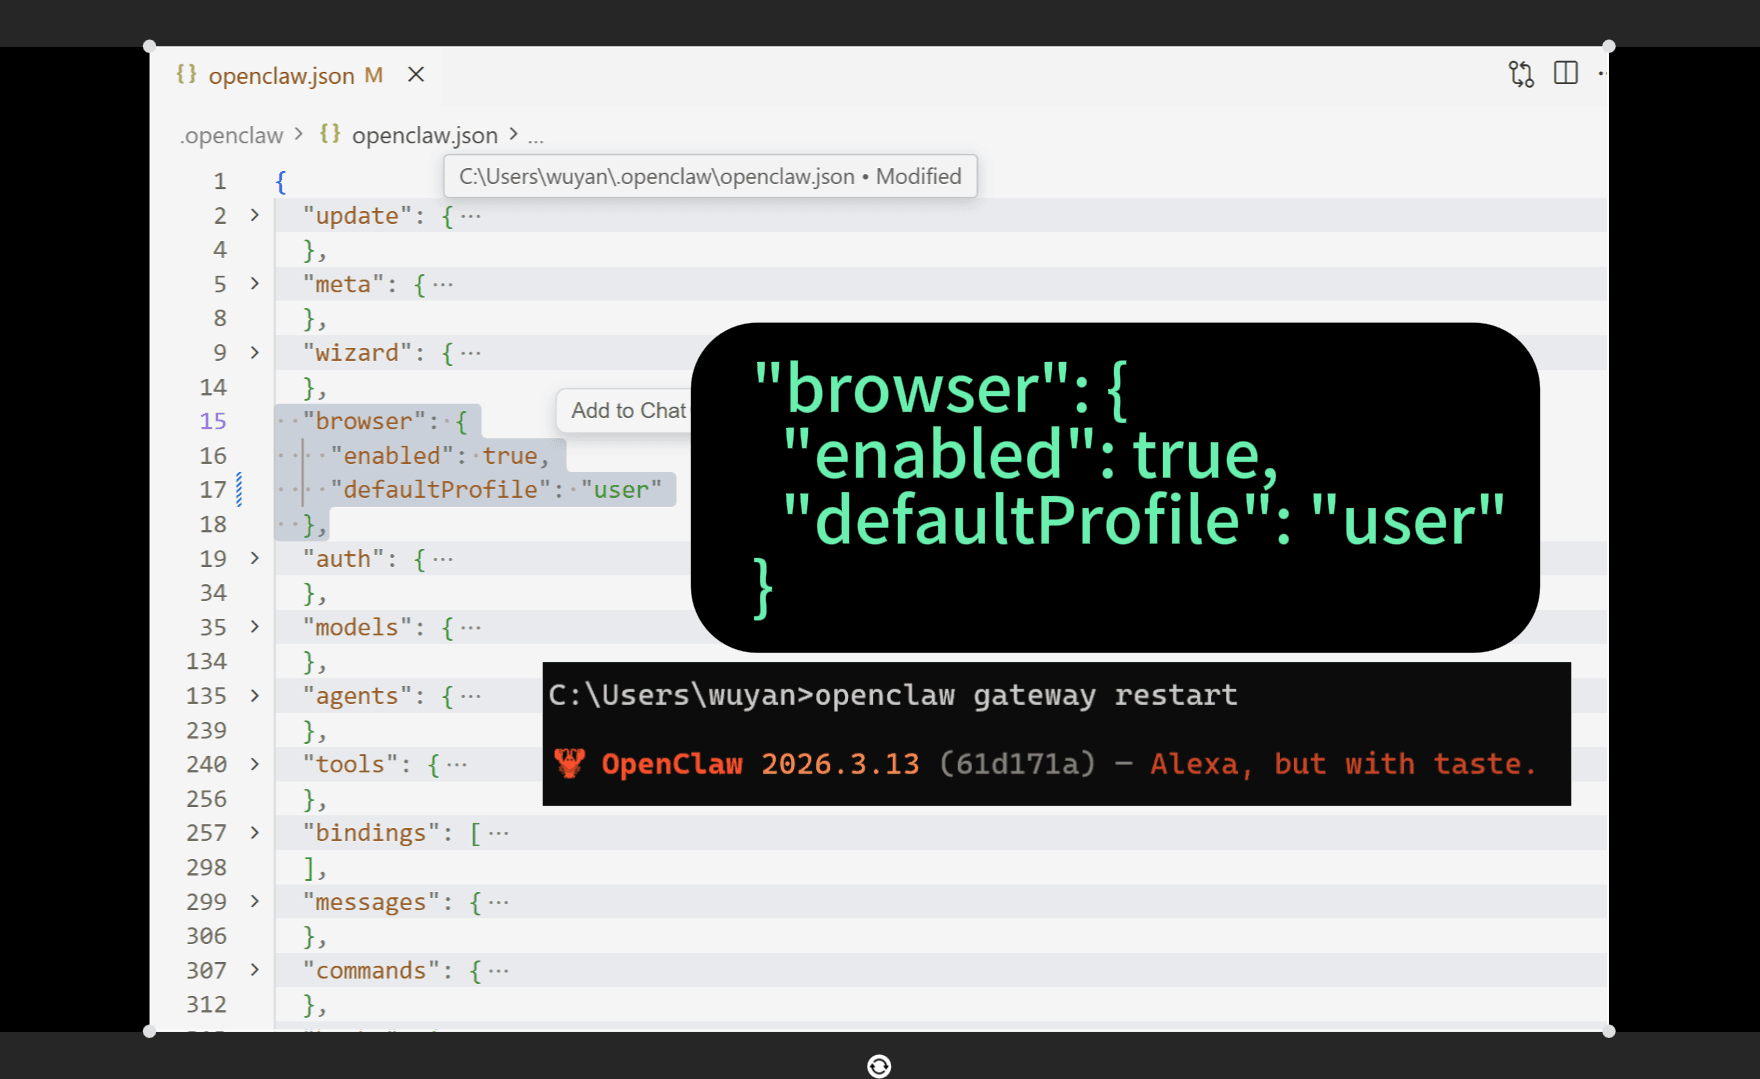1760x1079 pixels.
Task: Open the changes compare icon in the editor toolbar
Action: tap(1521, 74)
